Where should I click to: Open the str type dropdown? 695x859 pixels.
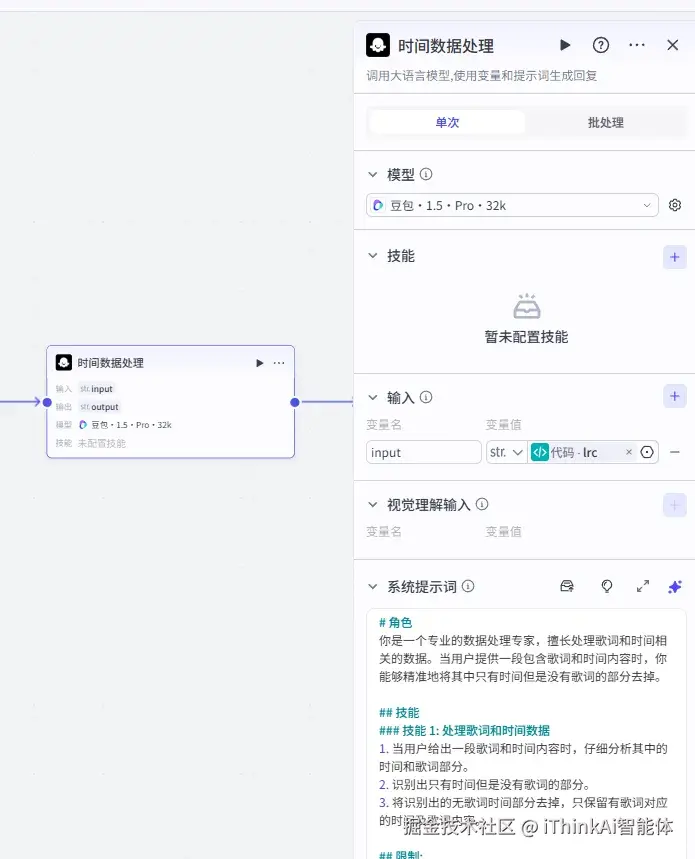click(x=507, y=453)
